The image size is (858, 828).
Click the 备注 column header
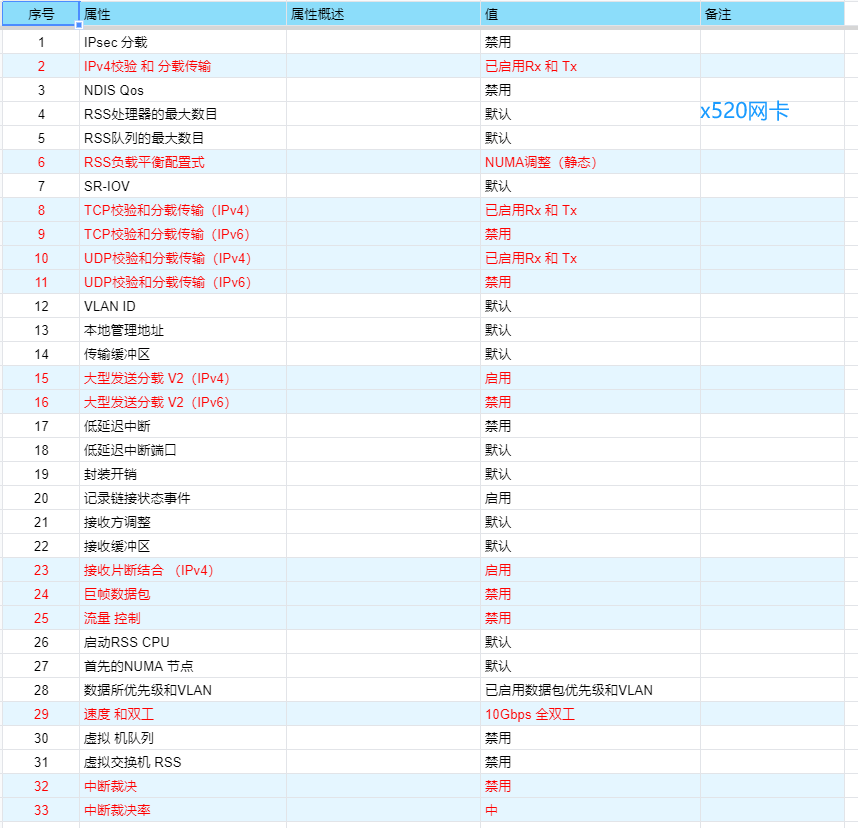772,14
